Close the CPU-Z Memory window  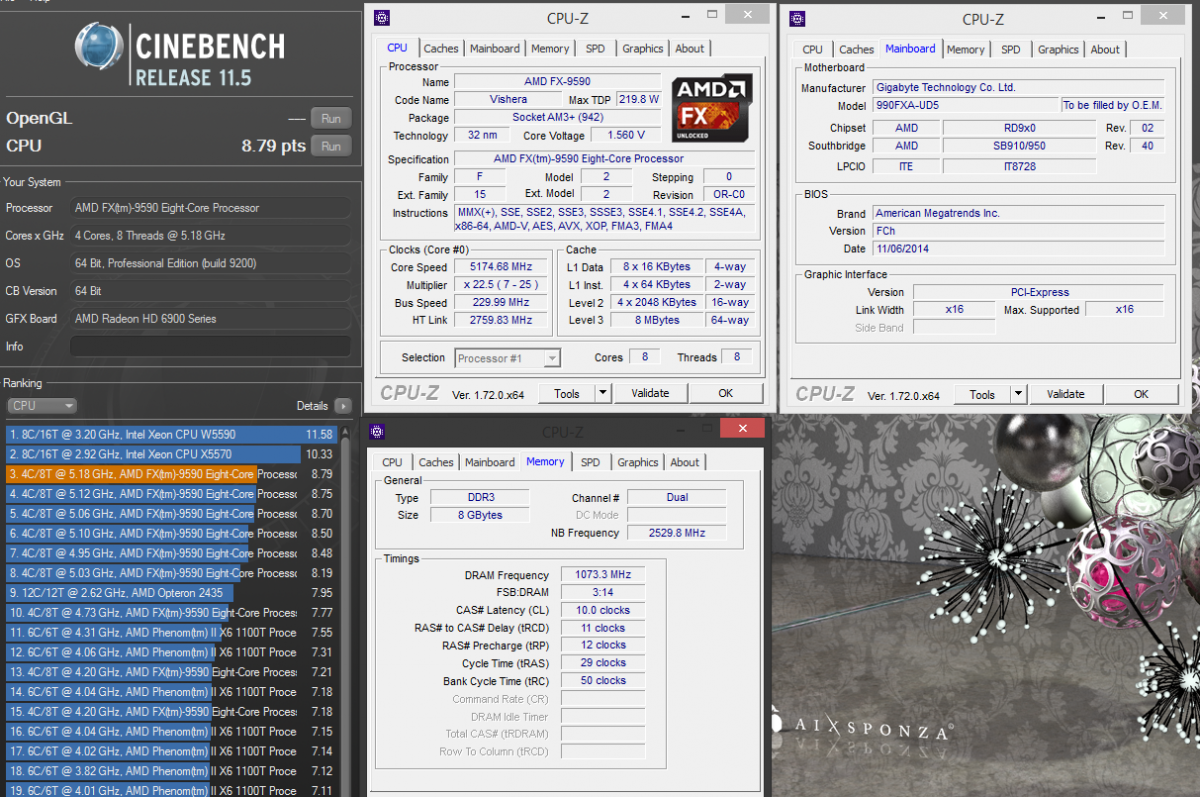click(x=744, y=428)
